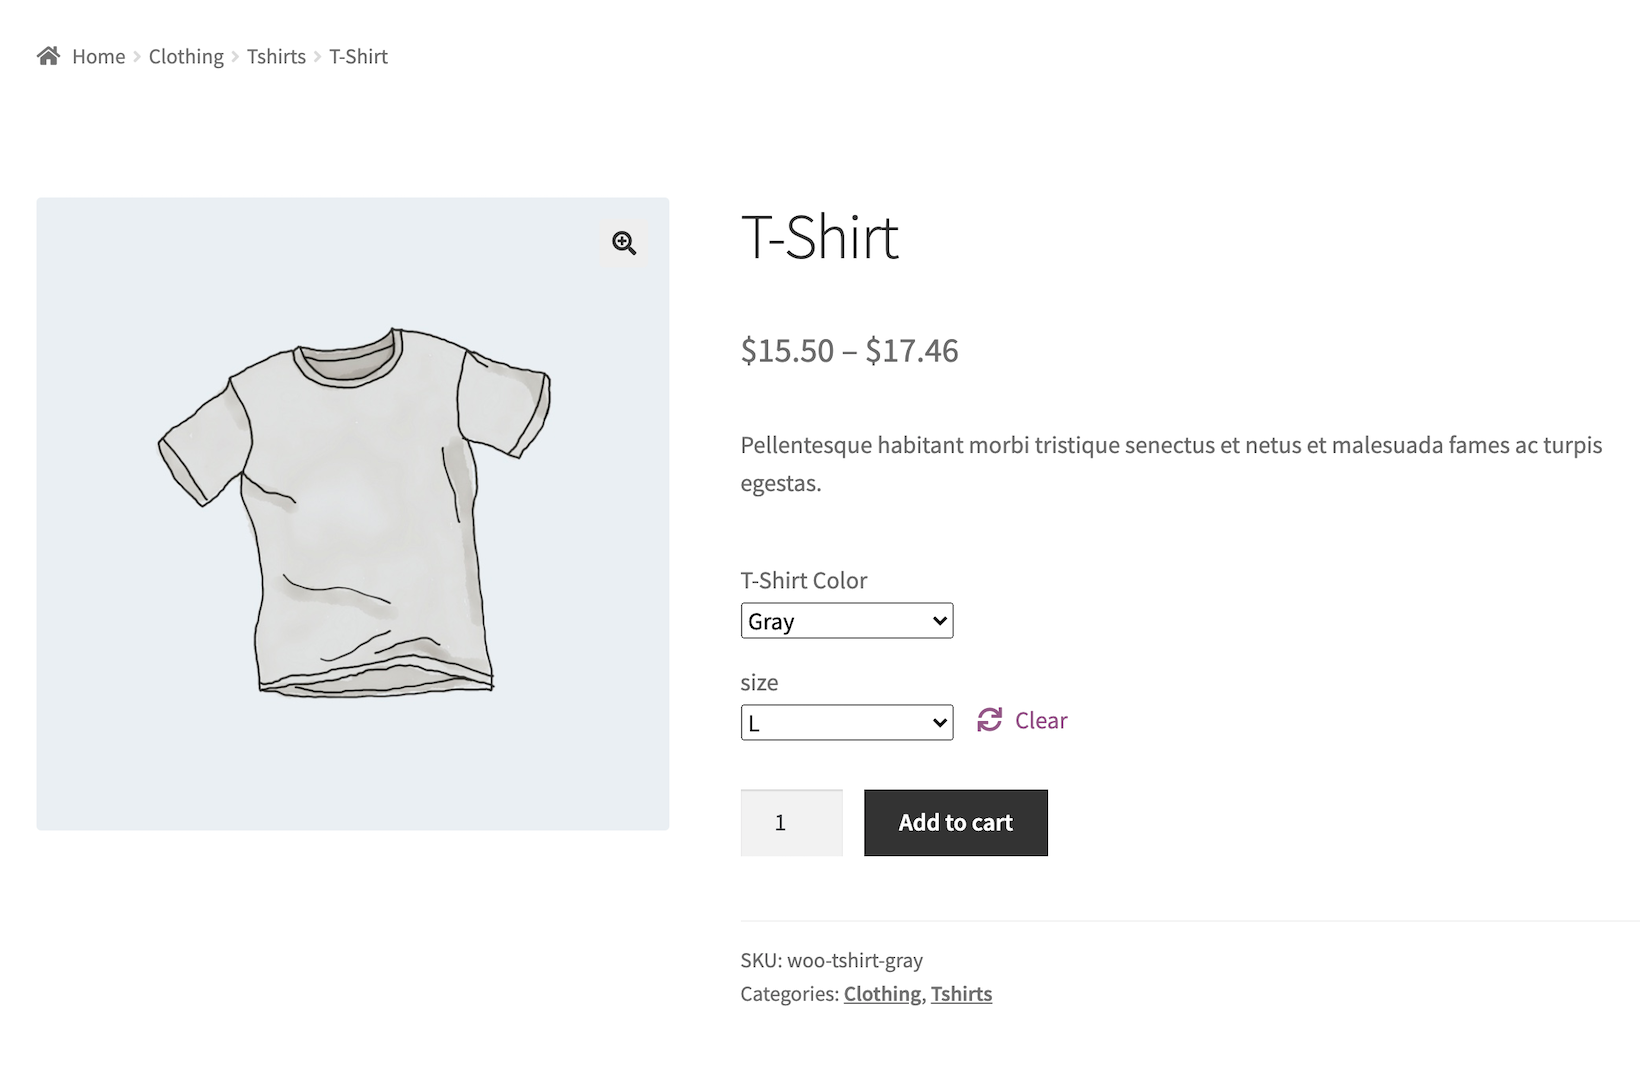Click the purple refresh icon beside Clear
This screenshot has width=1640, height=1066.
(989, 720)
